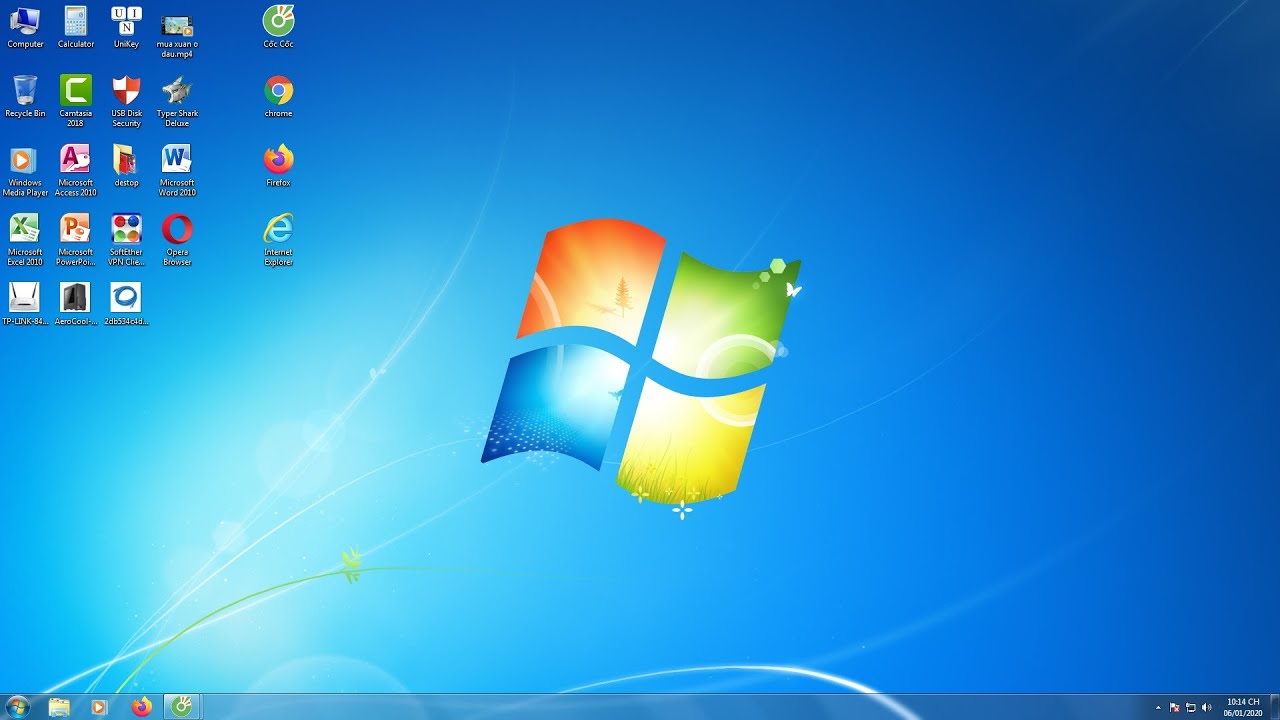Switch to Cốc Cốc in the taskbar
The image size is (1280, 720).
182,707
